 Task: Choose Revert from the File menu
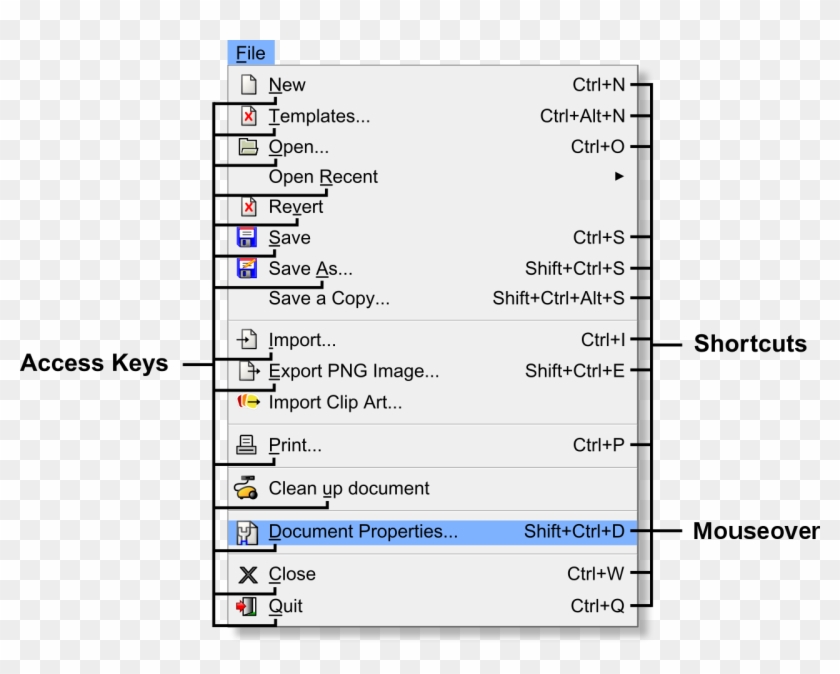[x=296, y=207]
